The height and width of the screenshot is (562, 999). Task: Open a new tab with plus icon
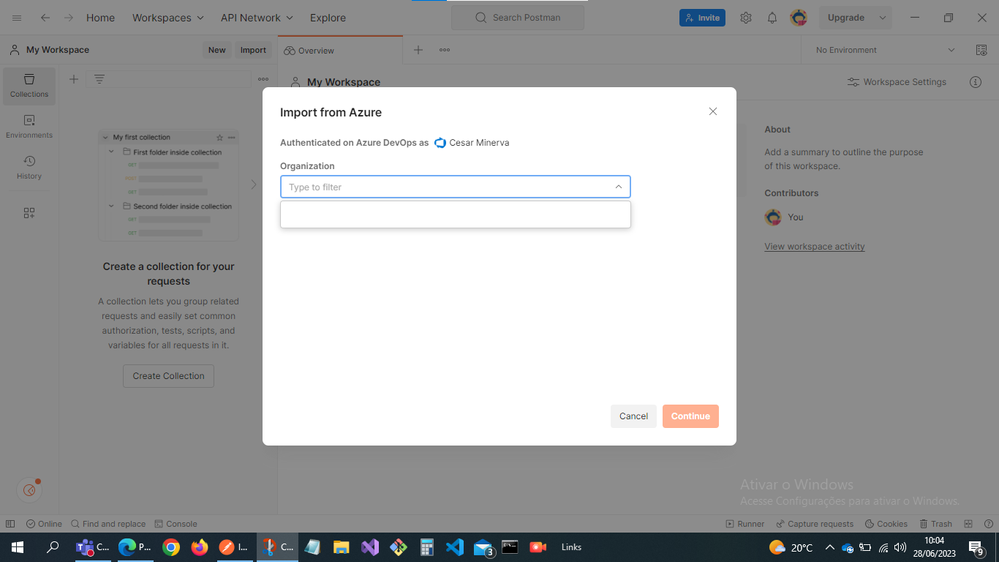(418, 50)
